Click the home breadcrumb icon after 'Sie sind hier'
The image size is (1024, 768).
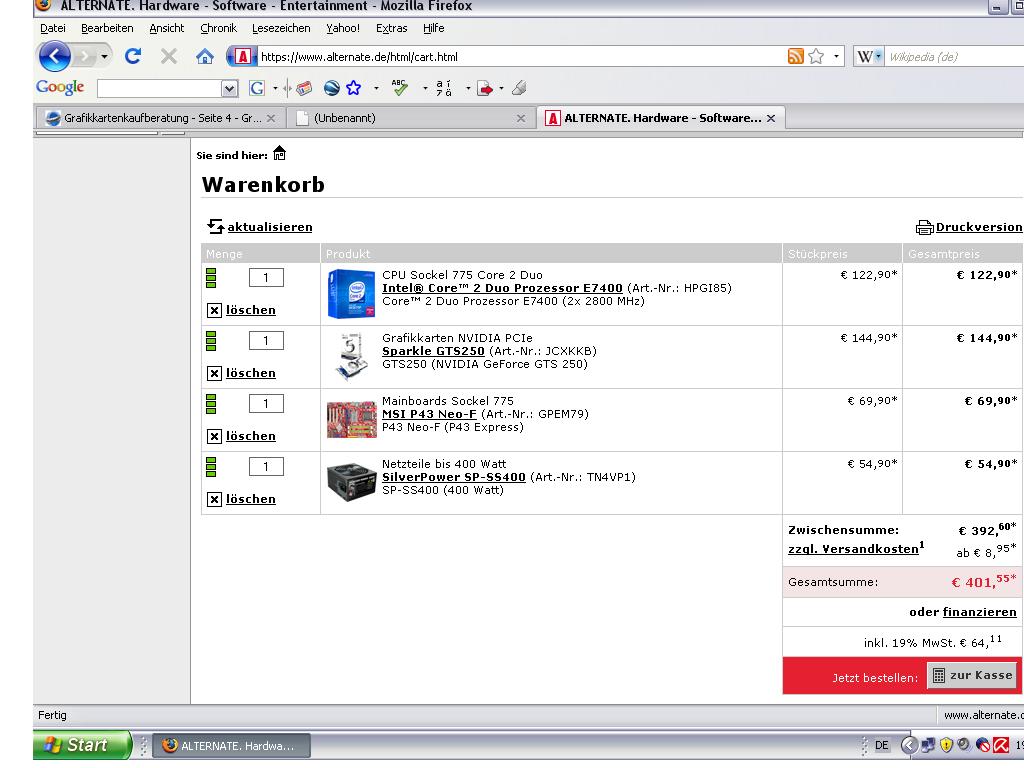pos(280,153)
